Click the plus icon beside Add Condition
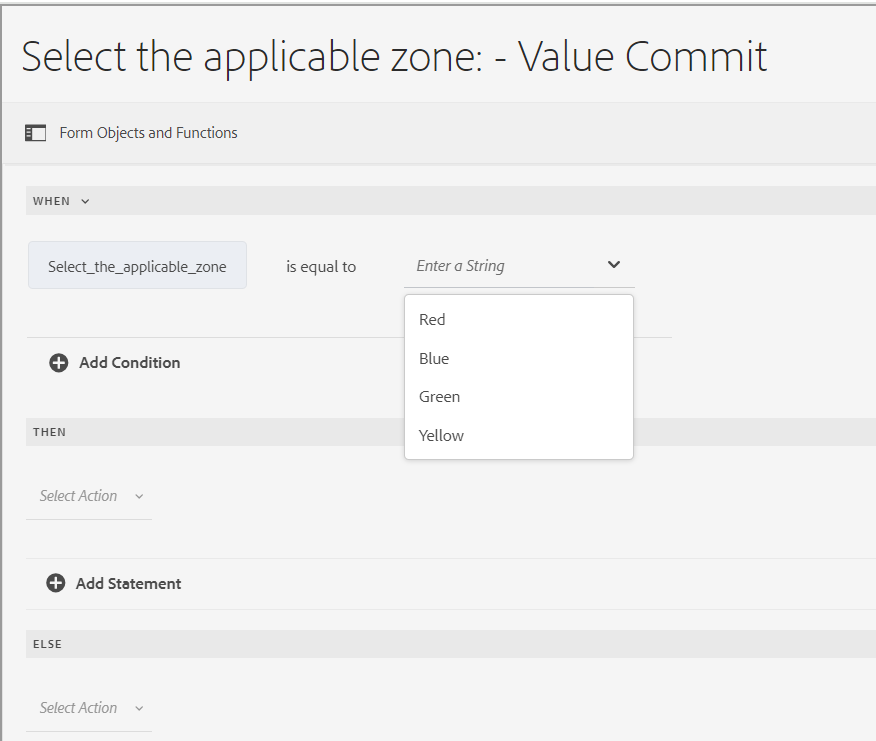The width and height of the screenshot is (876, 741). 59,363
